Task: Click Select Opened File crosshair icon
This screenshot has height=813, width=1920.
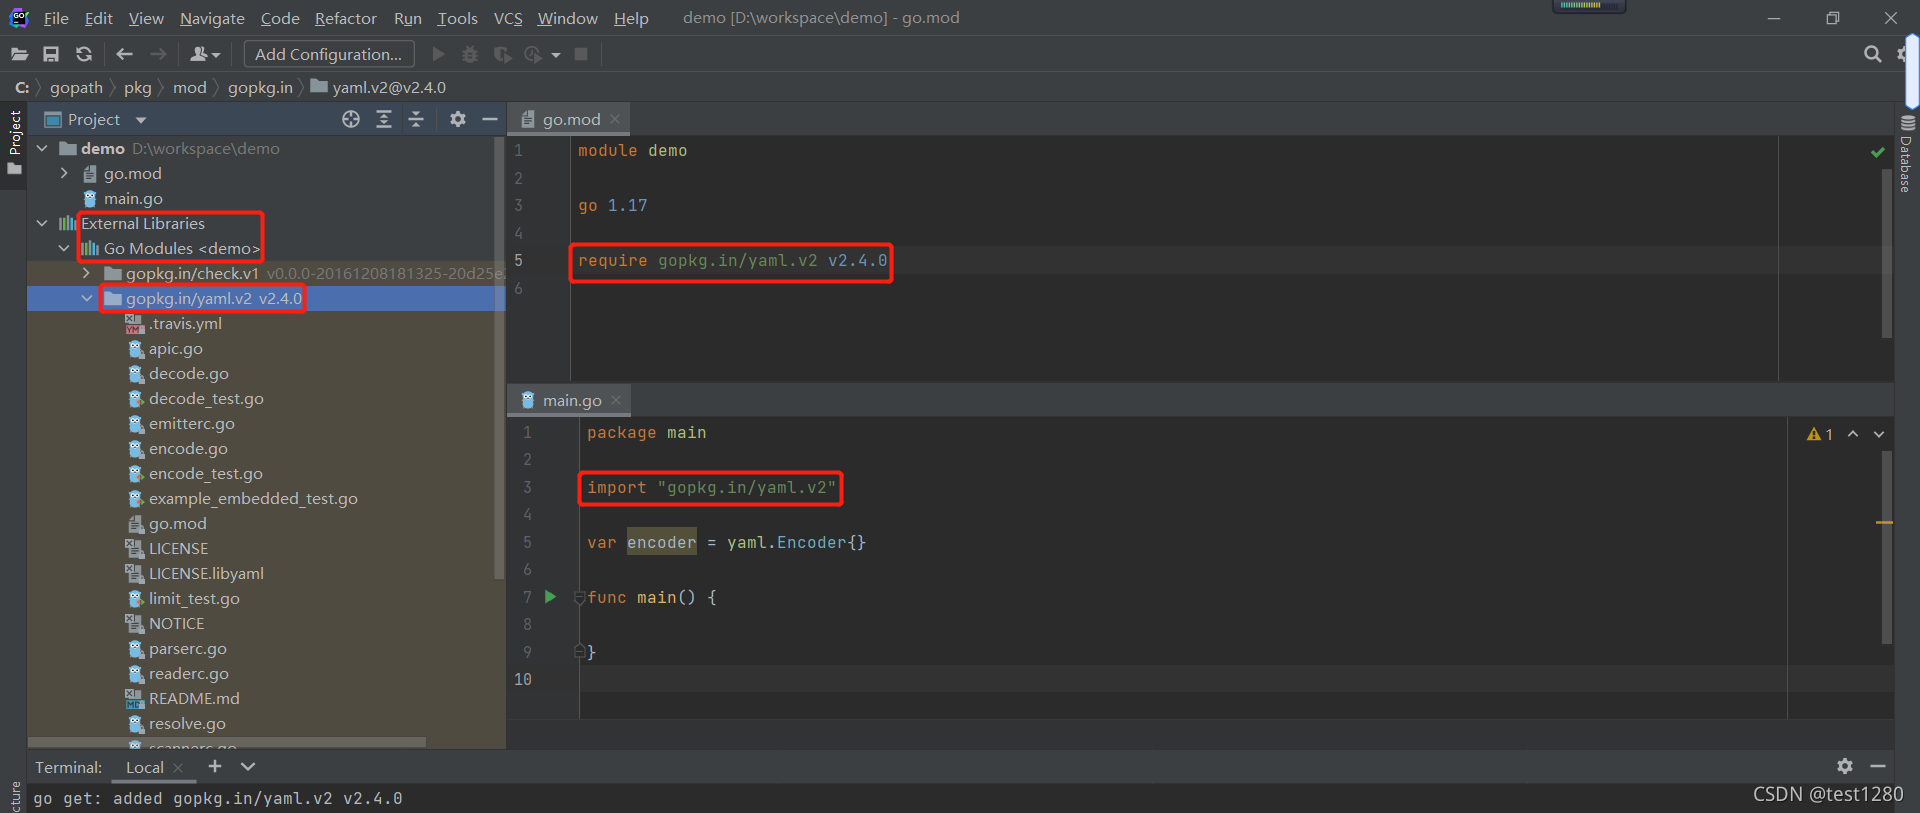Action: tap(351, 119)
